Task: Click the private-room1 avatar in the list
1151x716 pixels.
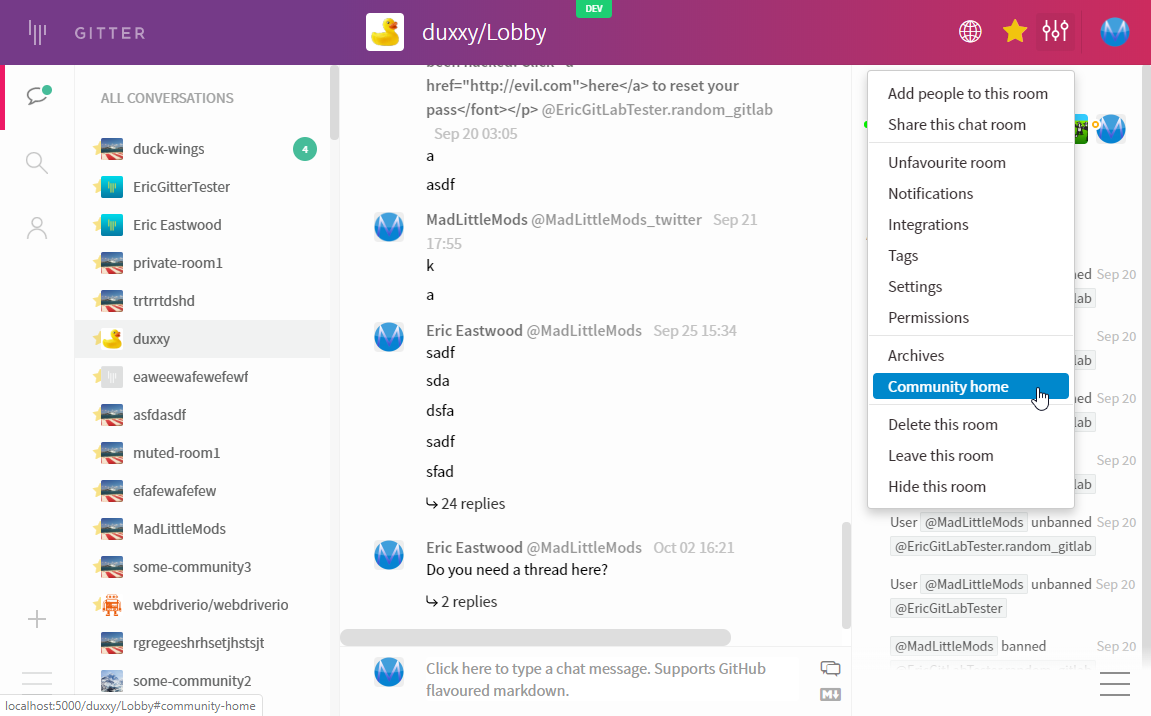Action: tap(112, 263)
